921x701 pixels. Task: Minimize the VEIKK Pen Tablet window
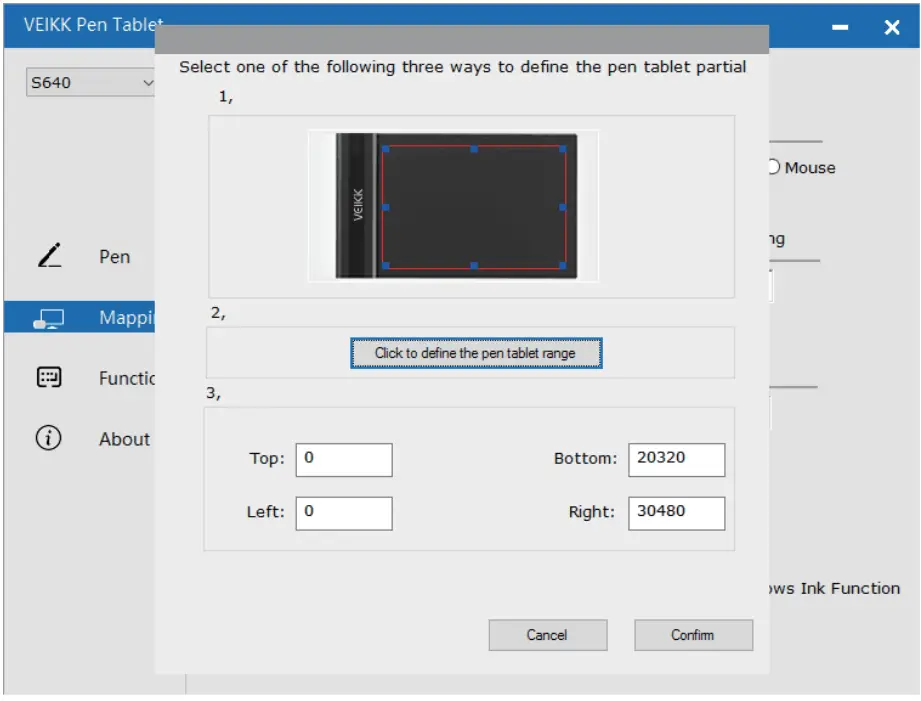point(840,27)
